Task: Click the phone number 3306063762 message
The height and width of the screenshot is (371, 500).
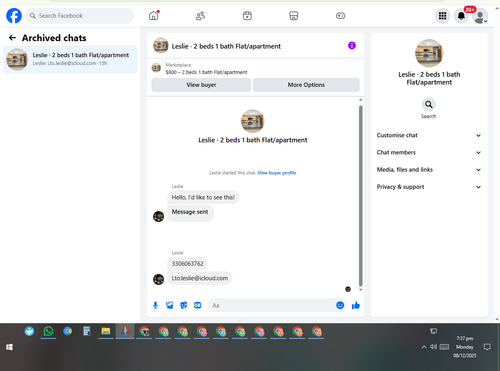Action: pyautogui.click(x=187, y=264)
